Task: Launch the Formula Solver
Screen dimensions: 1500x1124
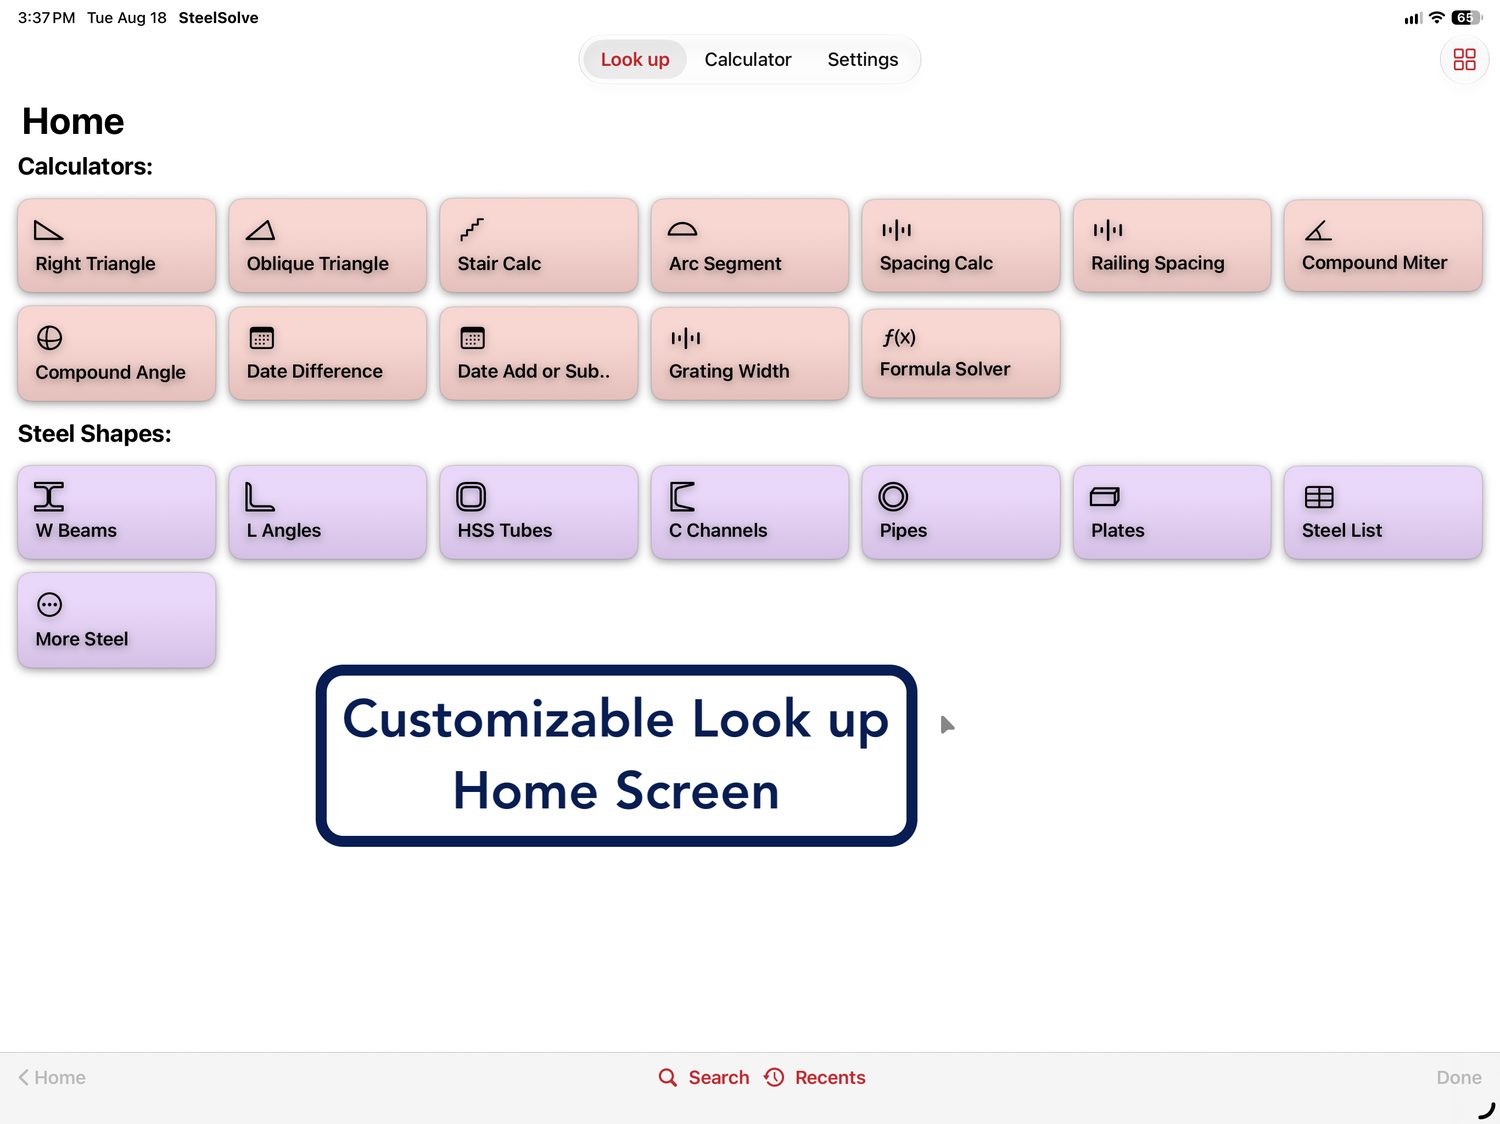Action: (x=960, y=353)
